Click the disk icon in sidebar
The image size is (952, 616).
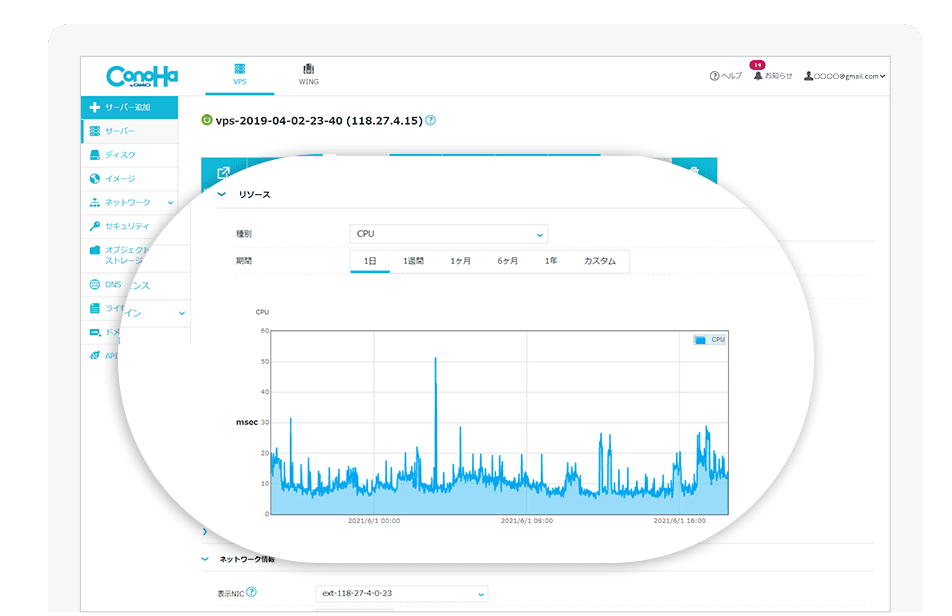pyautogui.click(x=95, y=155)
